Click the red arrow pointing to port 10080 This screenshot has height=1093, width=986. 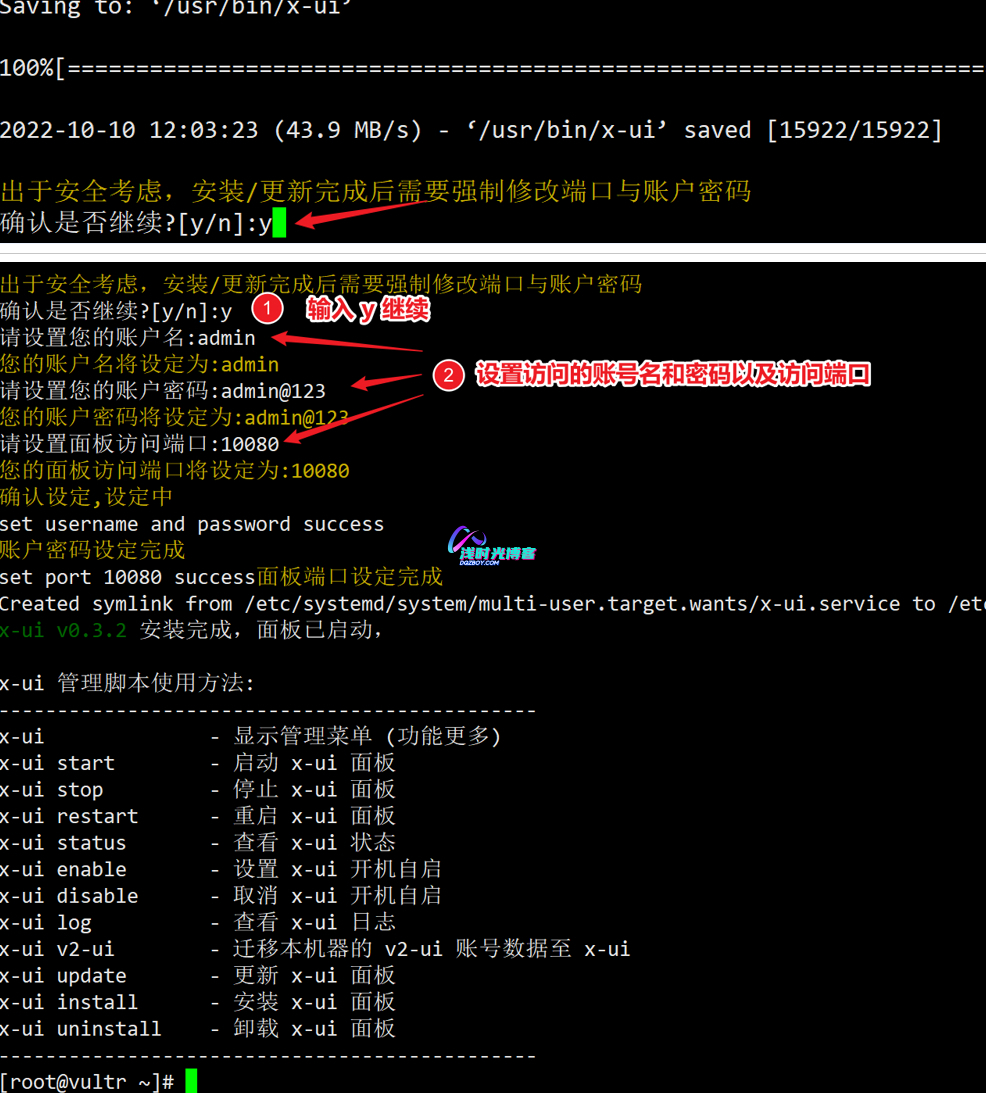coord(355,418)
